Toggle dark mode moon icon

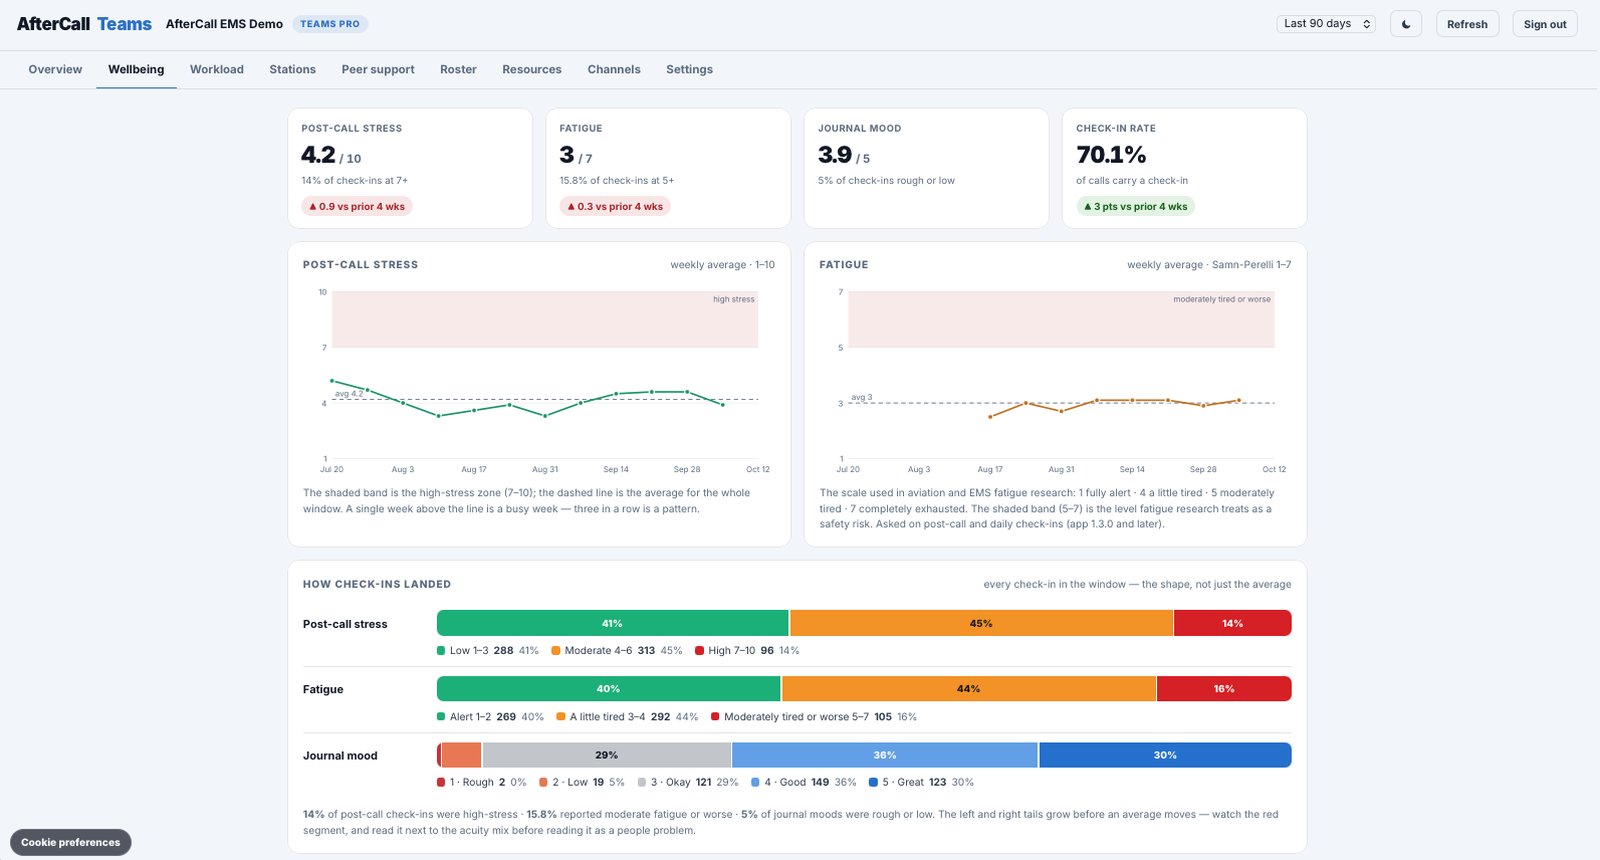pos(1406,24)
